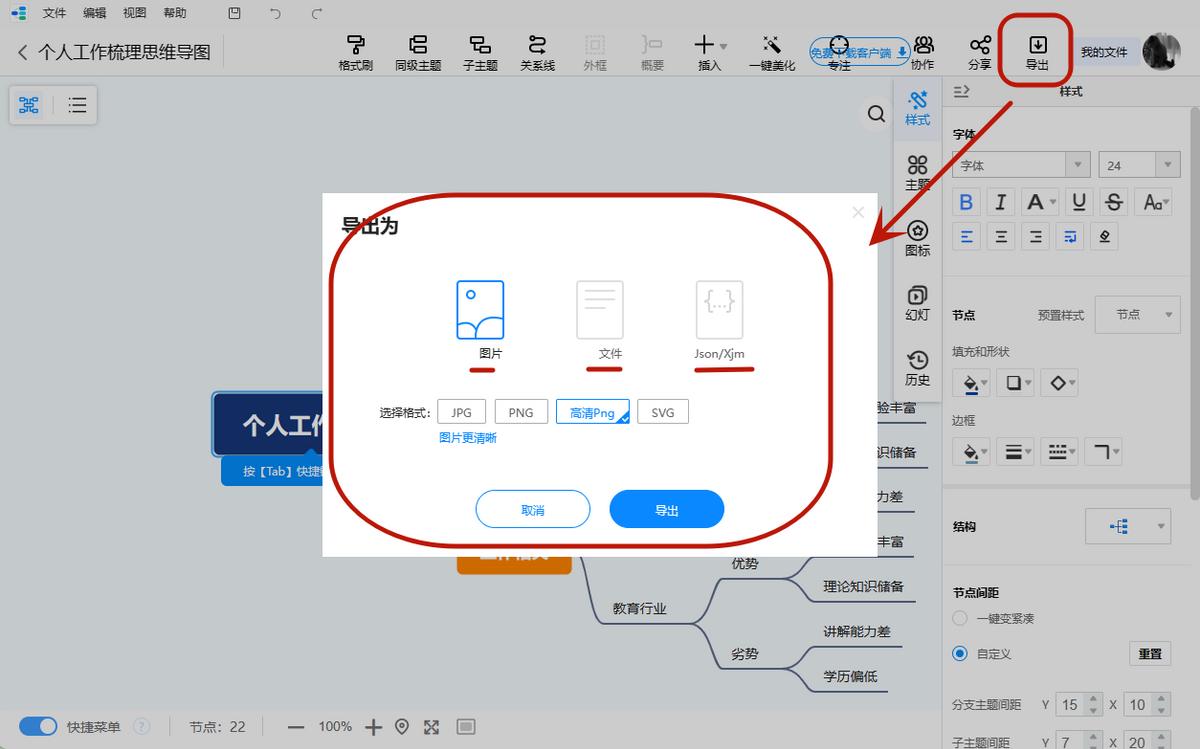The height and width of the screenshot is (749, 1200).
Task: Cancel the export dialog via 取消
Action: click(x=533, y=509)
